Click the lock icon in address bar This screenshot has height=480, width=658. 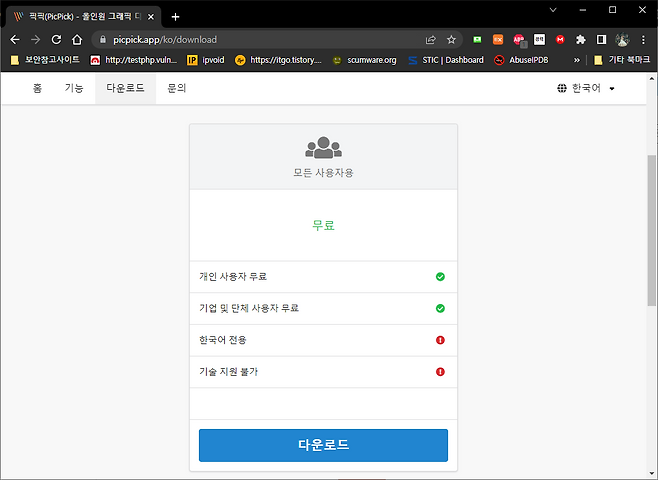[x=103, y=39]
